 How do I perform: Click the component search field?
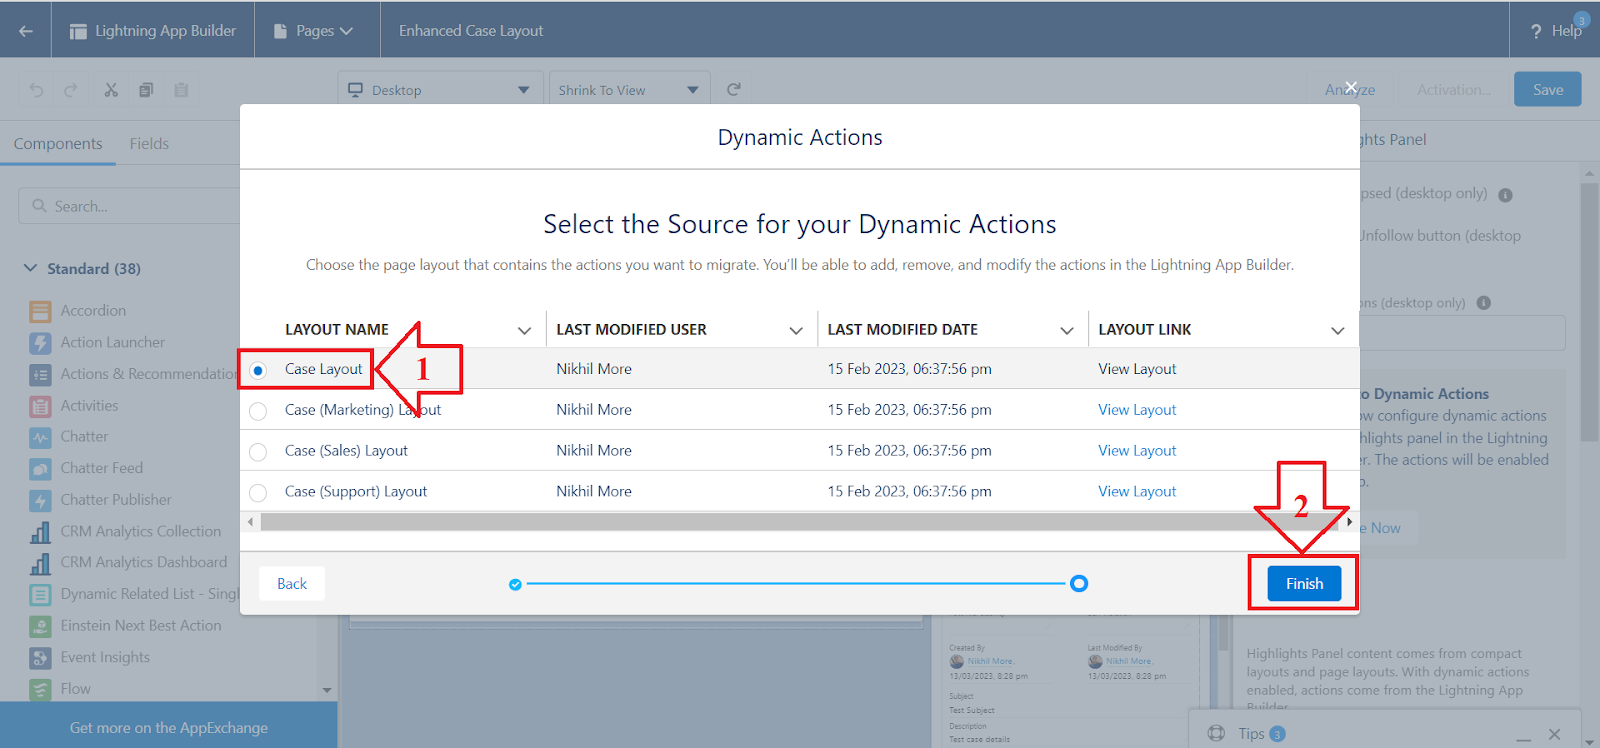(130, 206)
